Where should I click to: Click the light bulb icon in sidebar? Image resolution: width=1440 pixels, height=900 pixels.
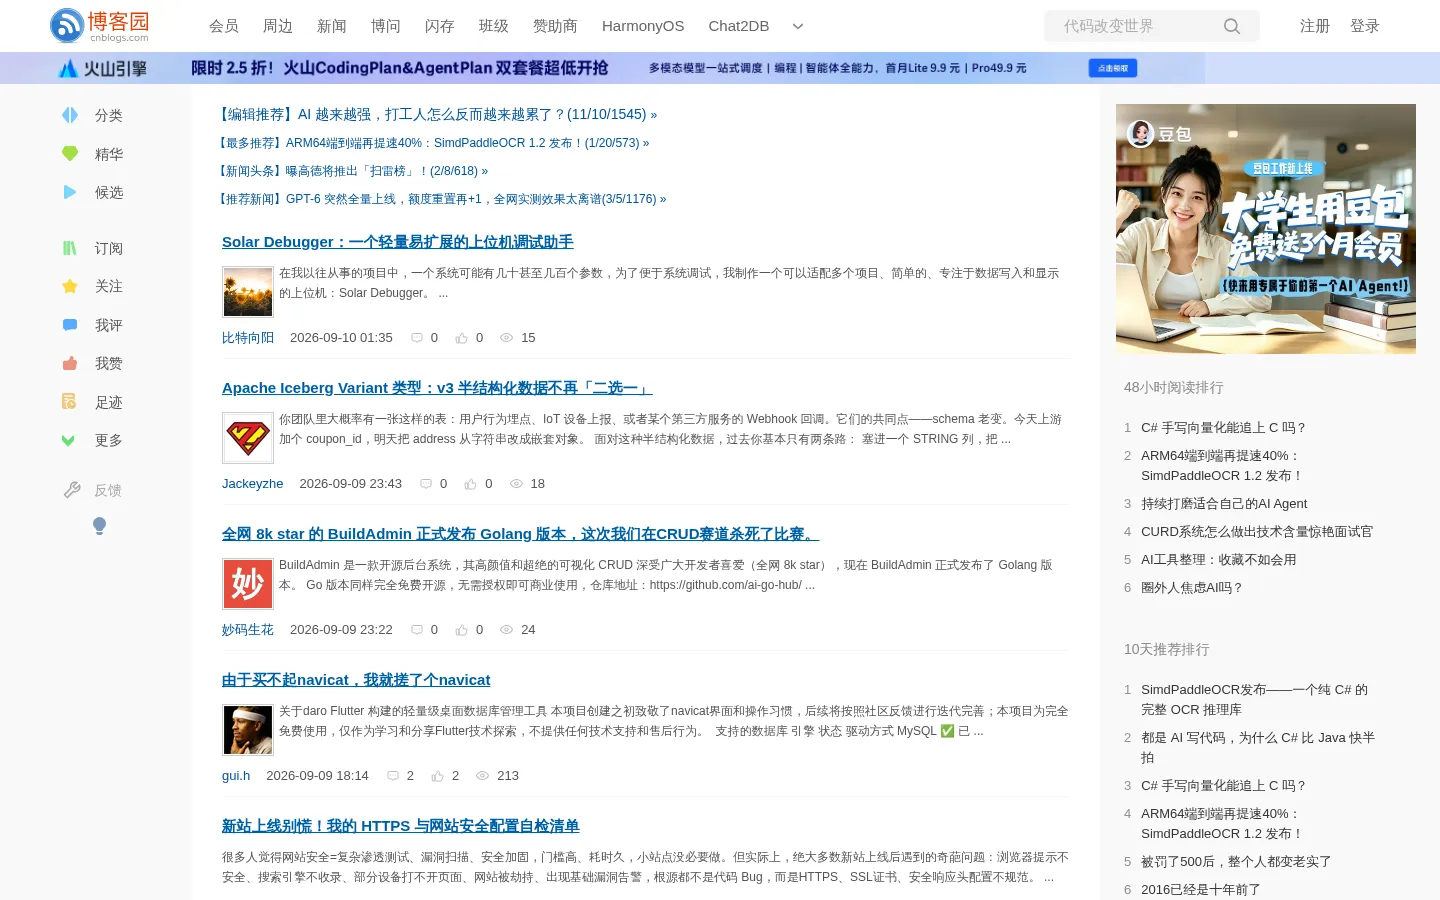click(x=99, y=526)
